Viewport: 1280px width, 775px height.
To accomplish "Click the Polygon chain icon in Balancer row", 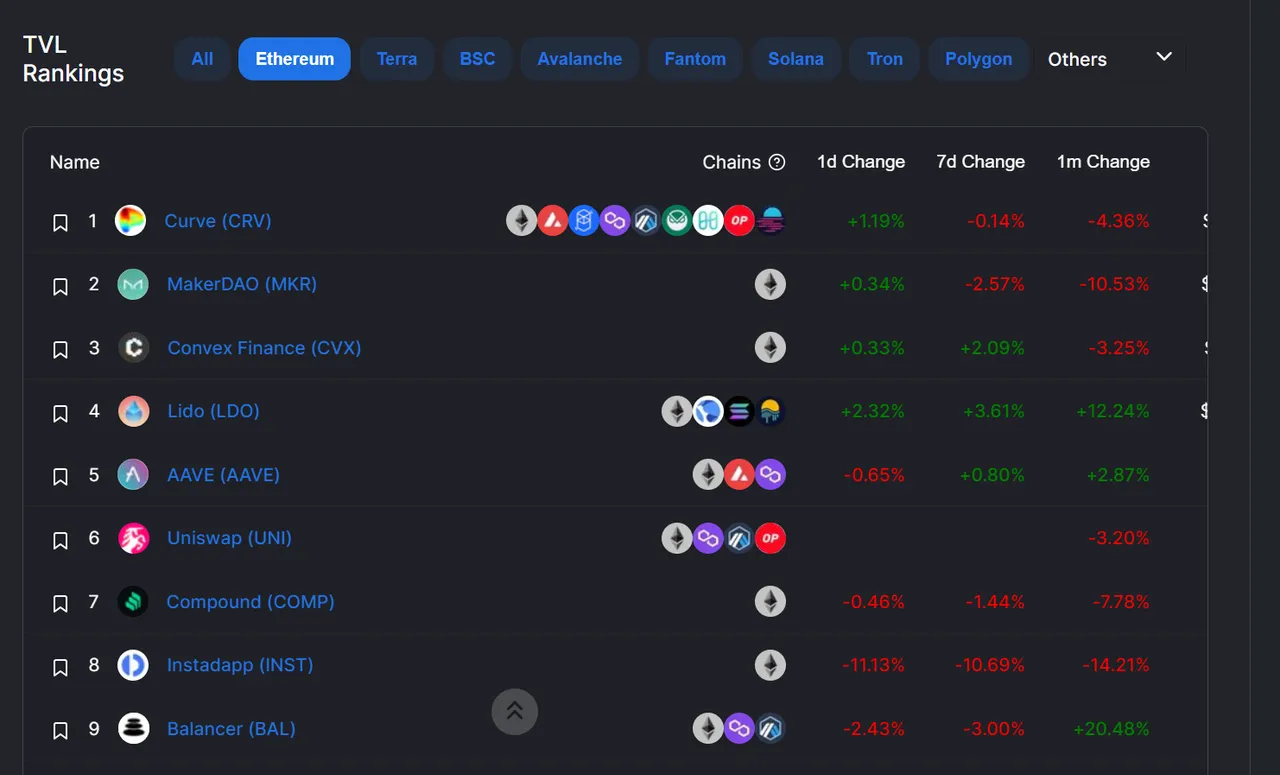I will point(739,728).
